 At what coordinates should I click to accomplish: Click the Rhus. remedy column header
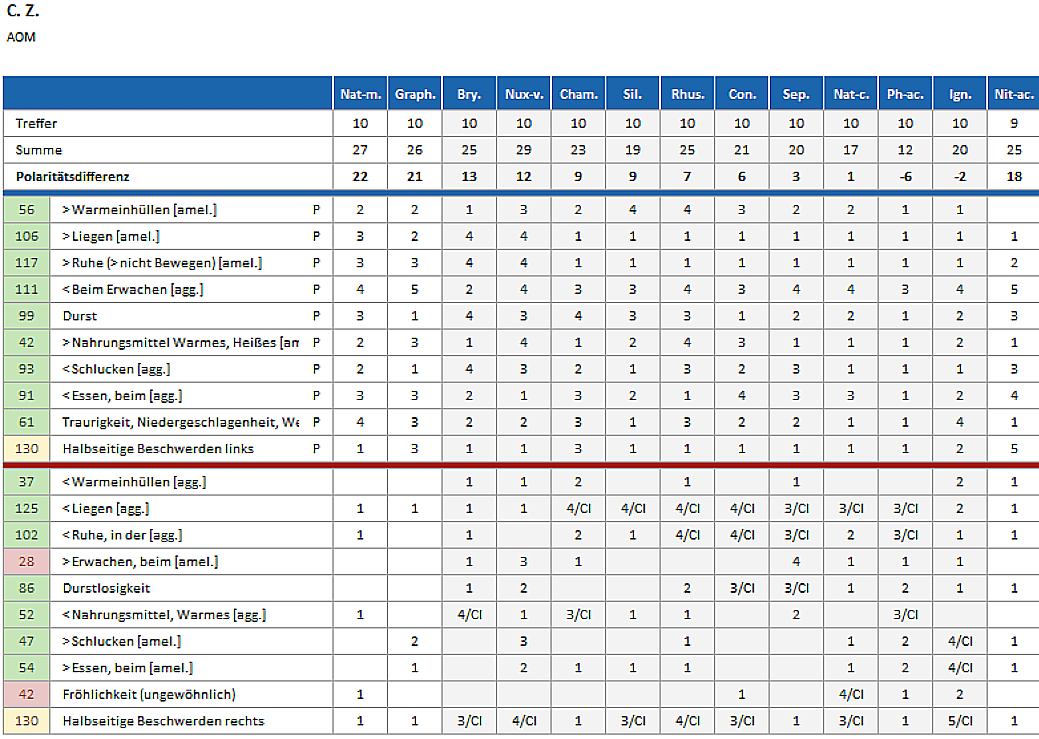[x=687, y=95]
